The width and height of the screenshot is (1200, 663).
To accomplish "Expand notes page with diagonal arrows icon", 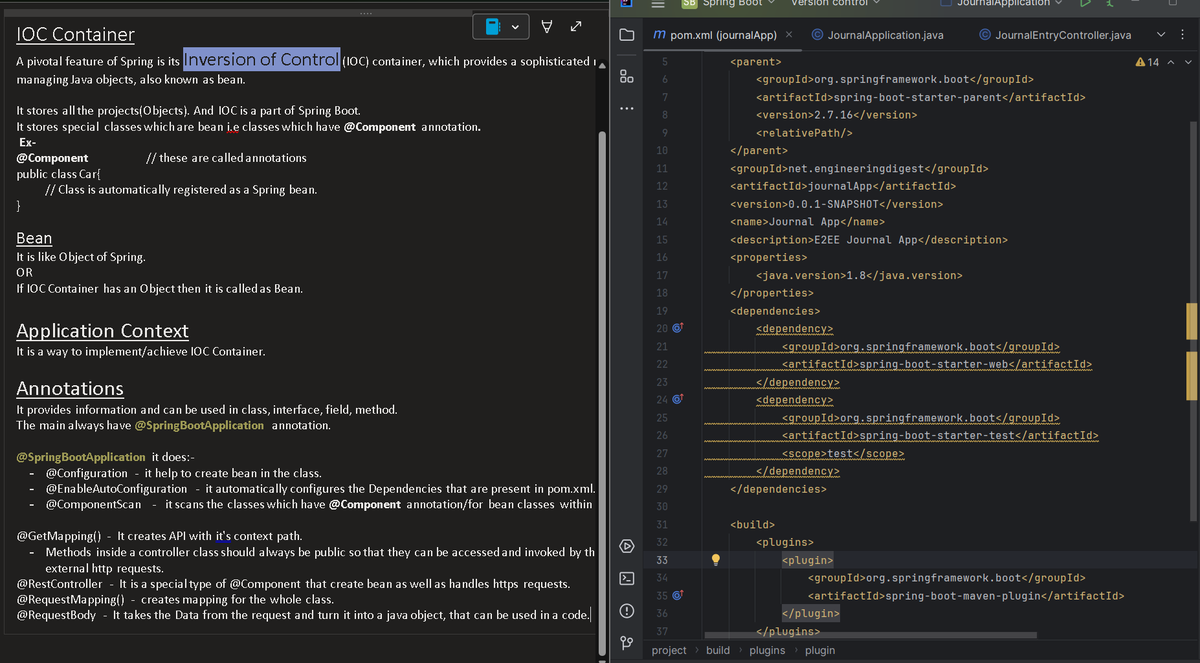I will (x=578, y=27).
